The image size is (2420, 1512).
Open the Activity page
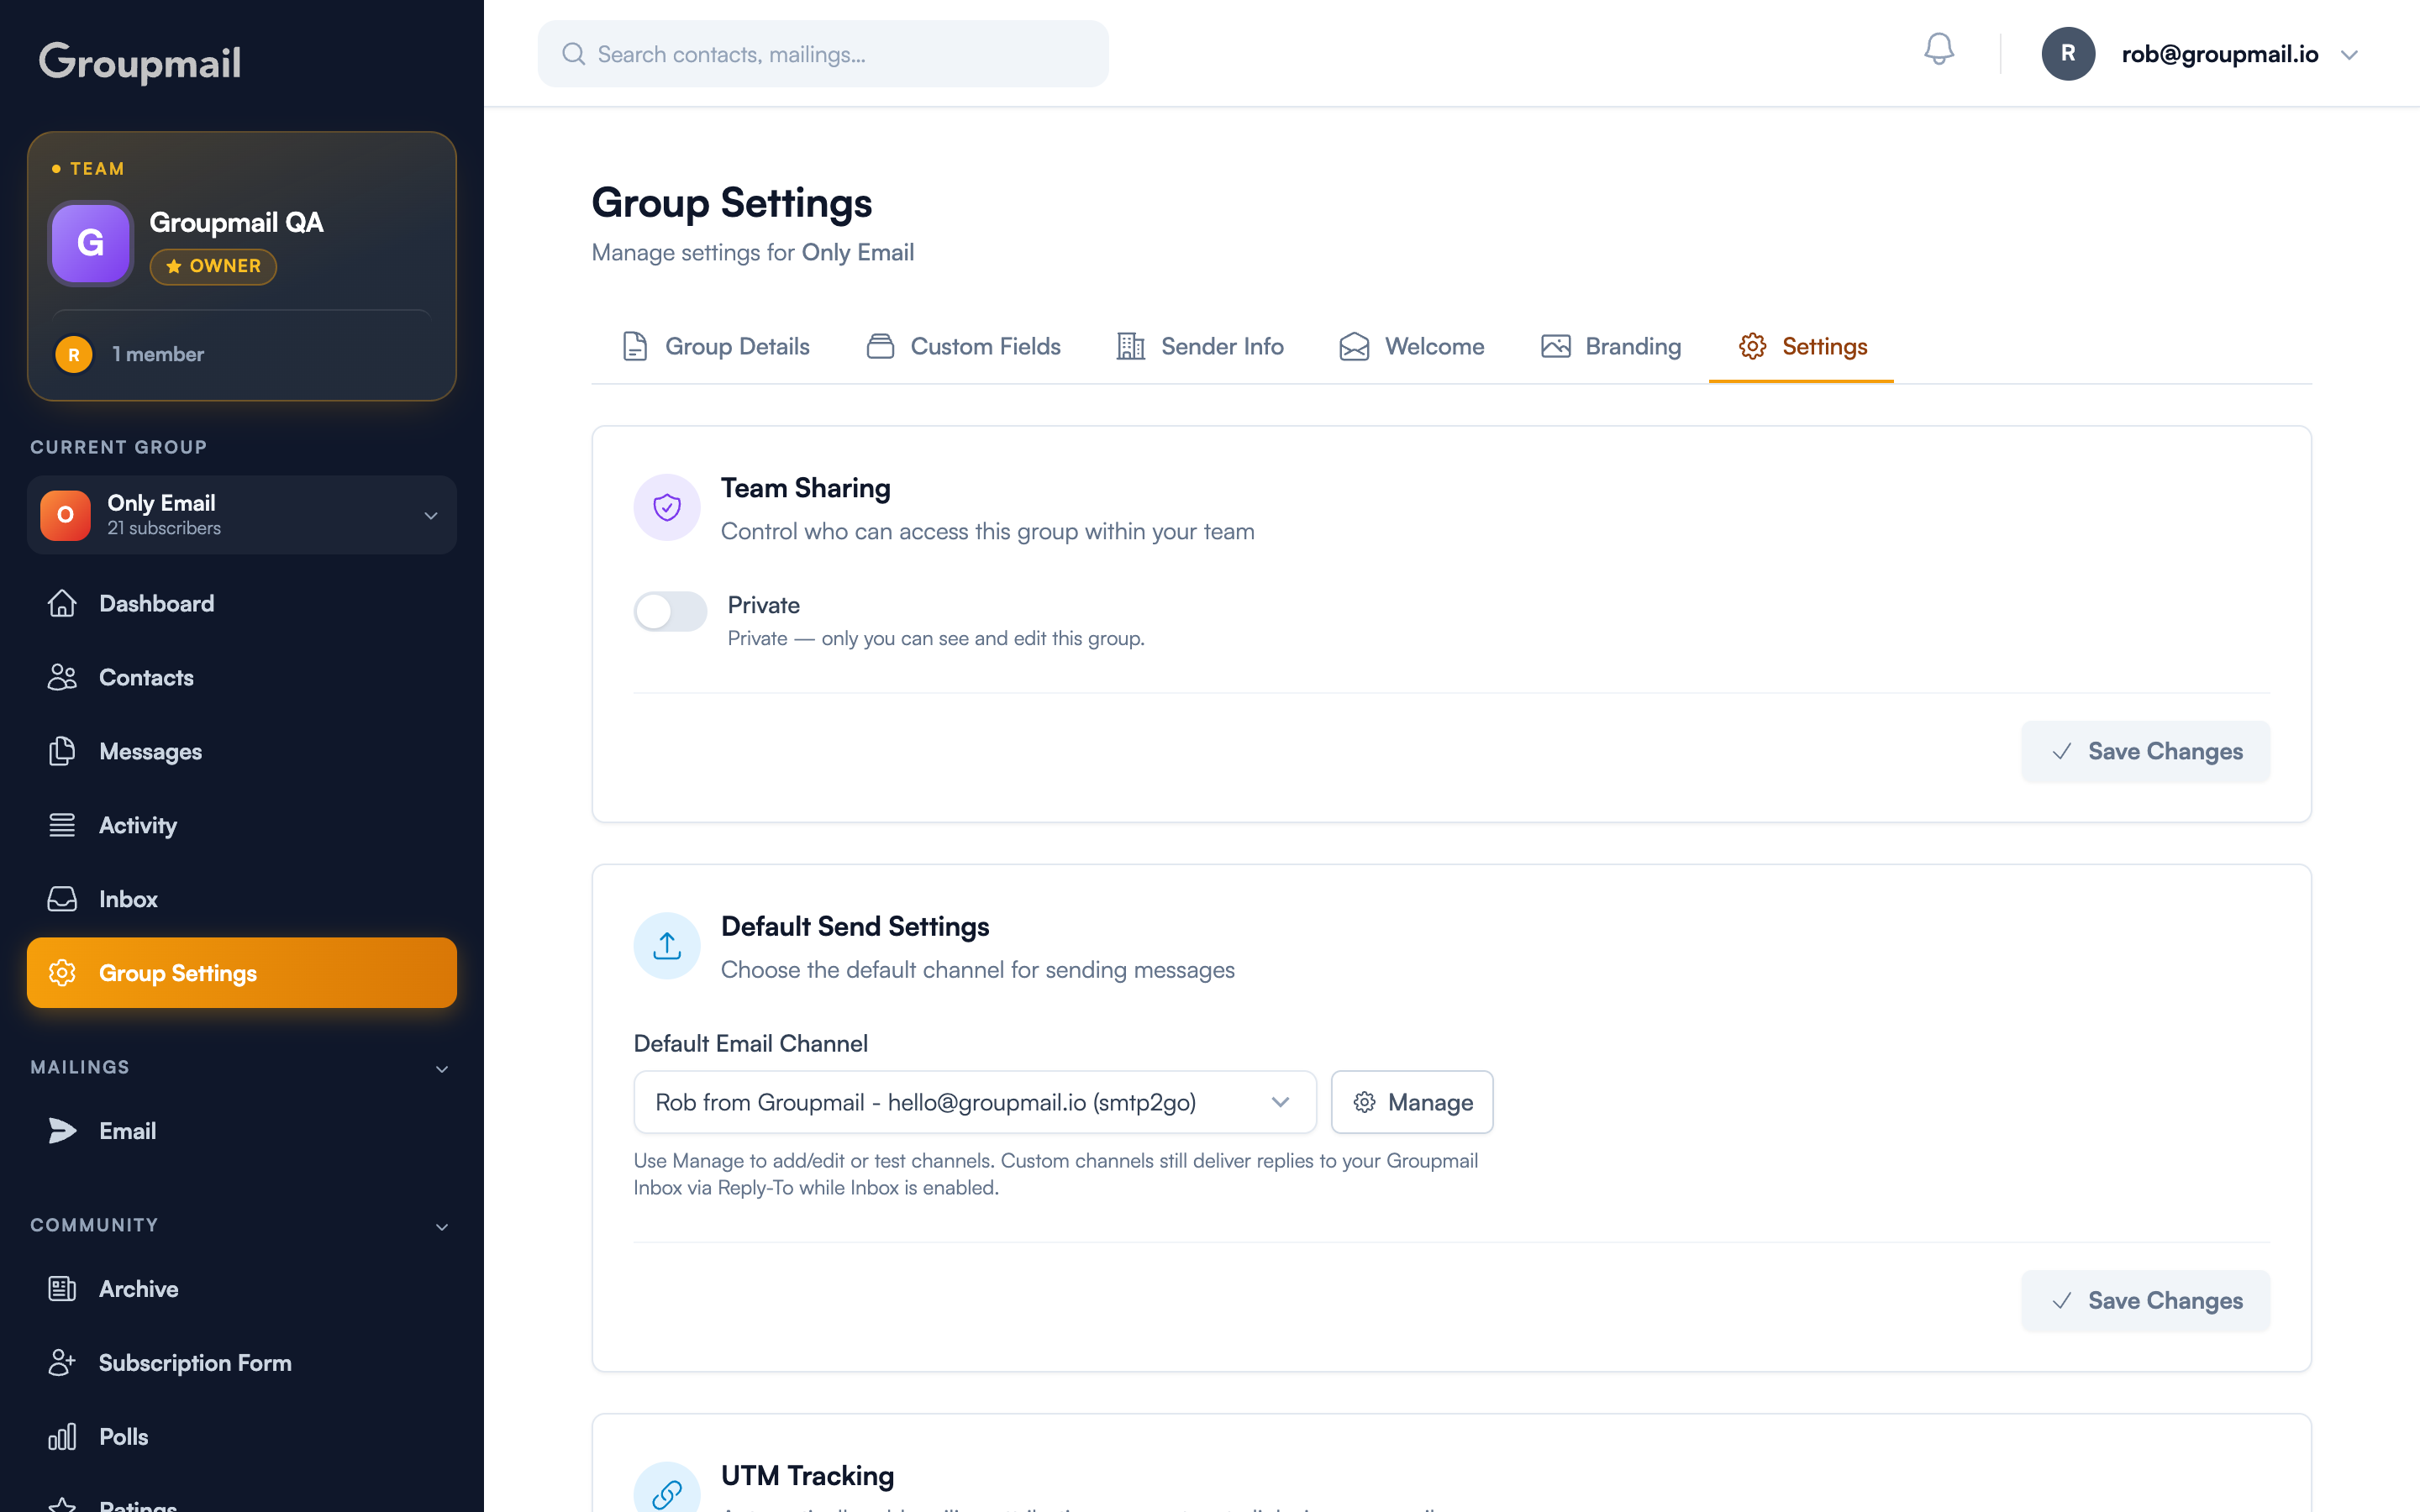pos(242,825)
